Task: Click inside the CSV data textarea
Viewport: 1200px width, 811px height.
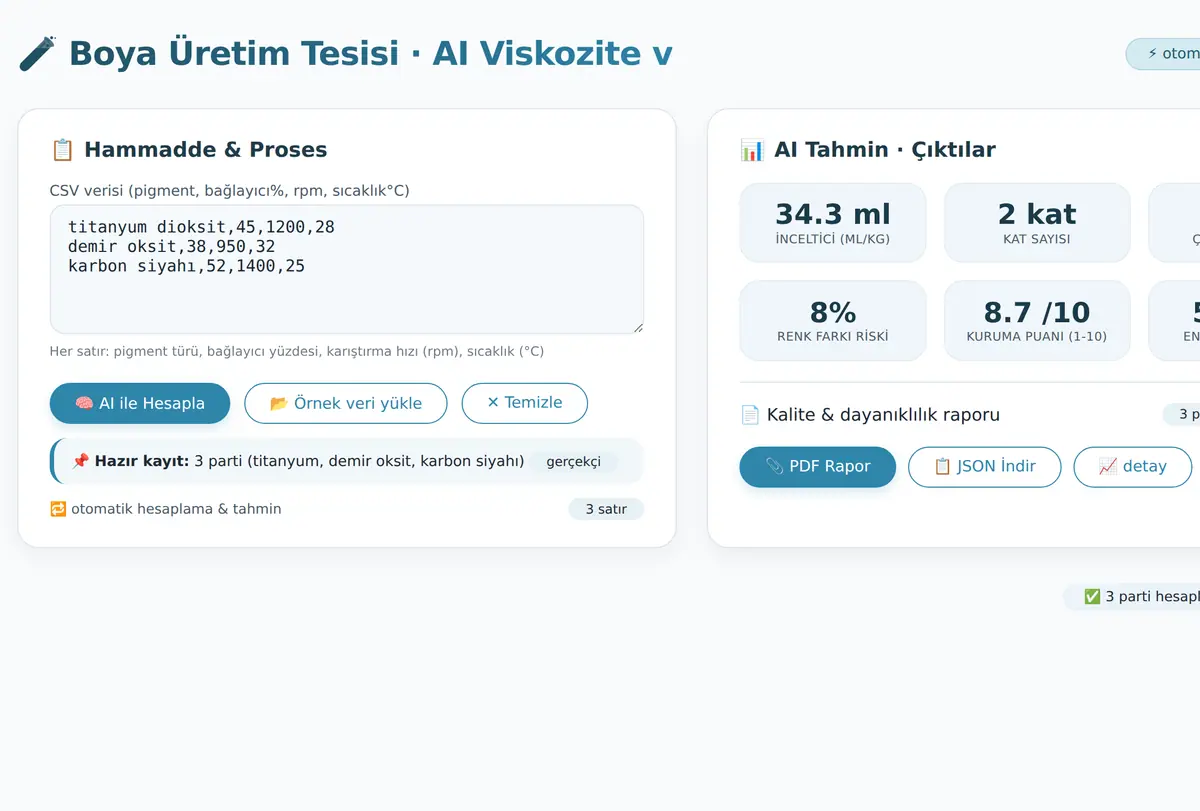Action: 347,269
